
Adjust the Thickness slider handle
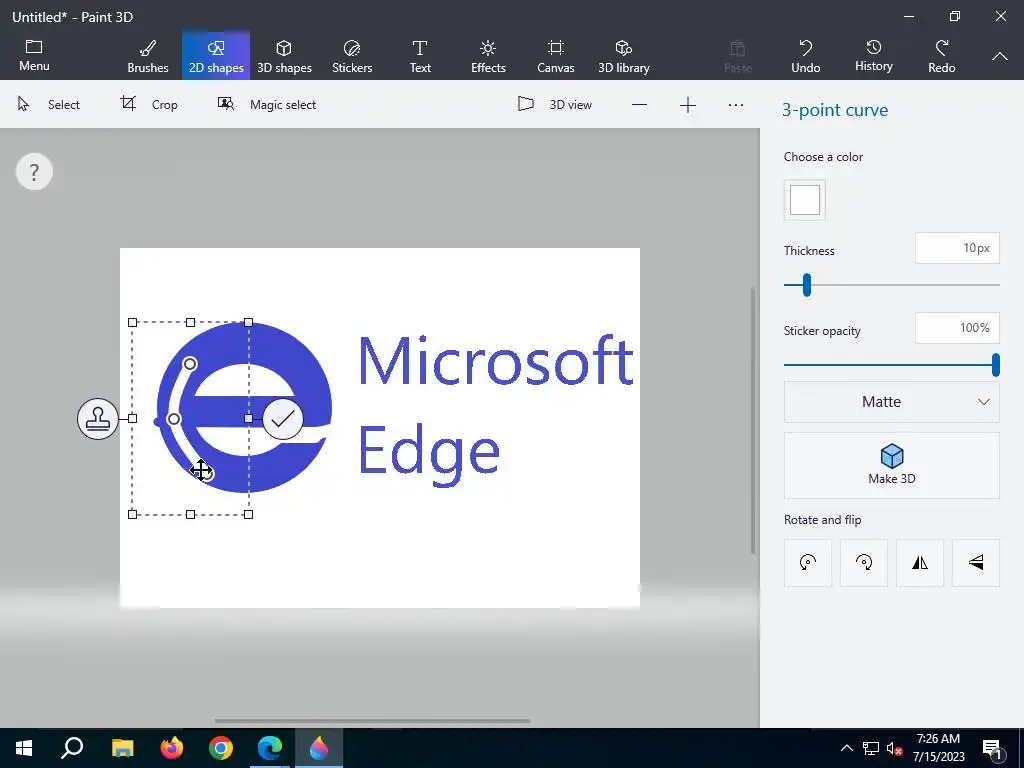point(807,285)
